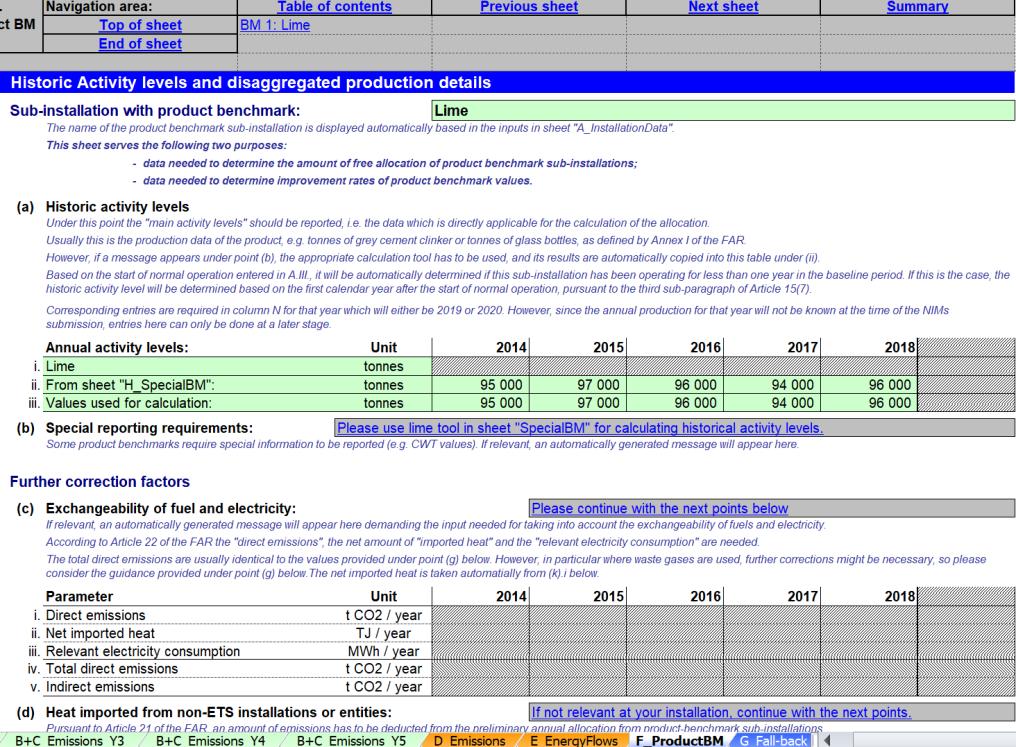Click 'If not relevant at your installation' link
The image size is (1016, 747).
pyautogui.click(x=721, y=712)
